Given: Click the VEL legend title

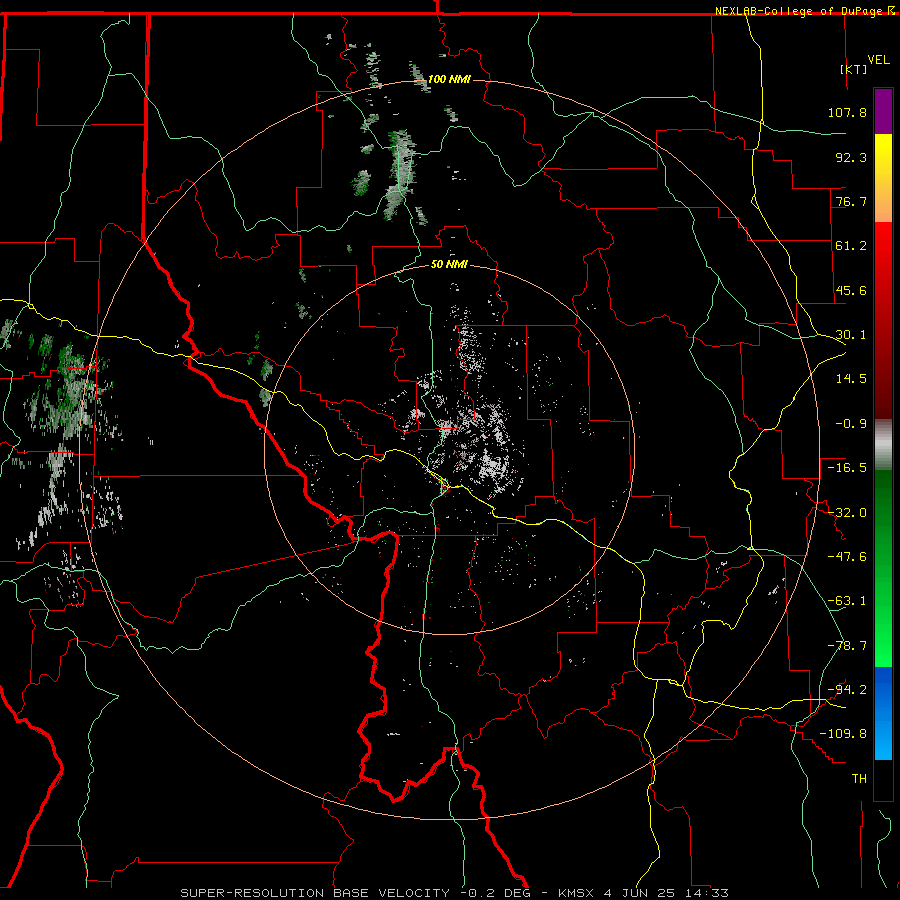Looking at the screenshot, I should coord(879,60).
